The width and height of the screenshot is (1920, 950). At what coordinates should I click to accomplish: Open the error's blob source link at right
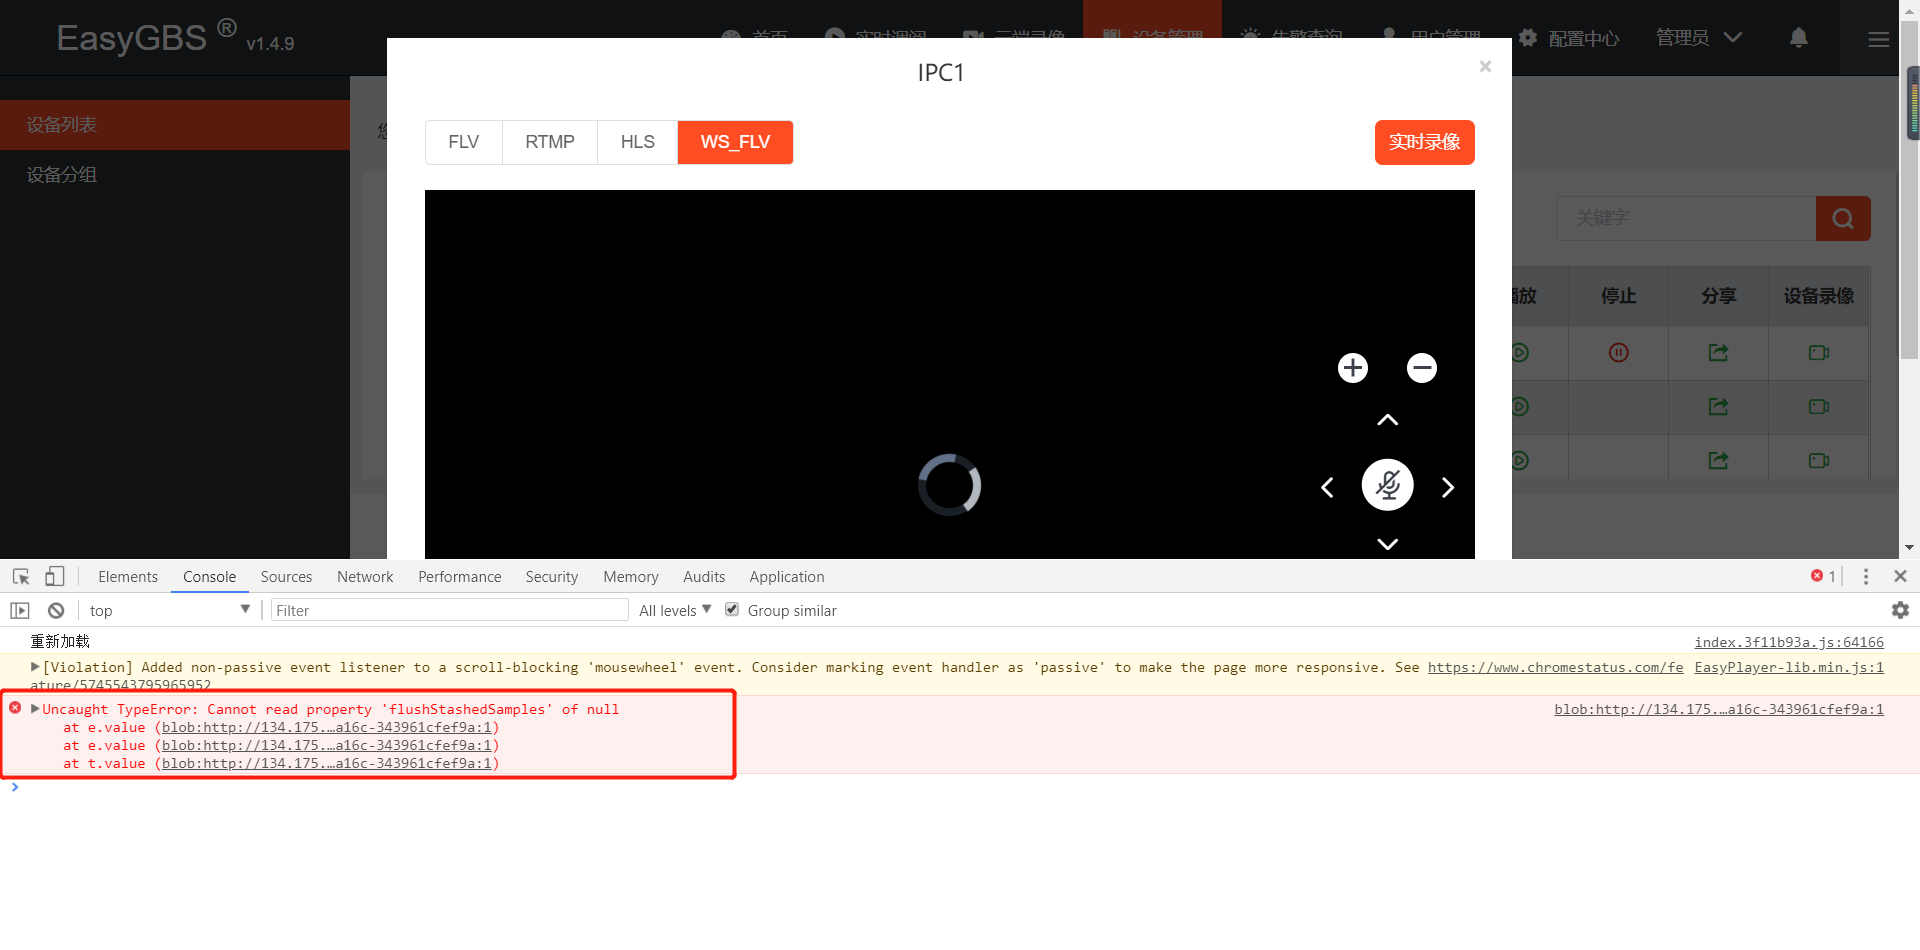pos(1719,709)
